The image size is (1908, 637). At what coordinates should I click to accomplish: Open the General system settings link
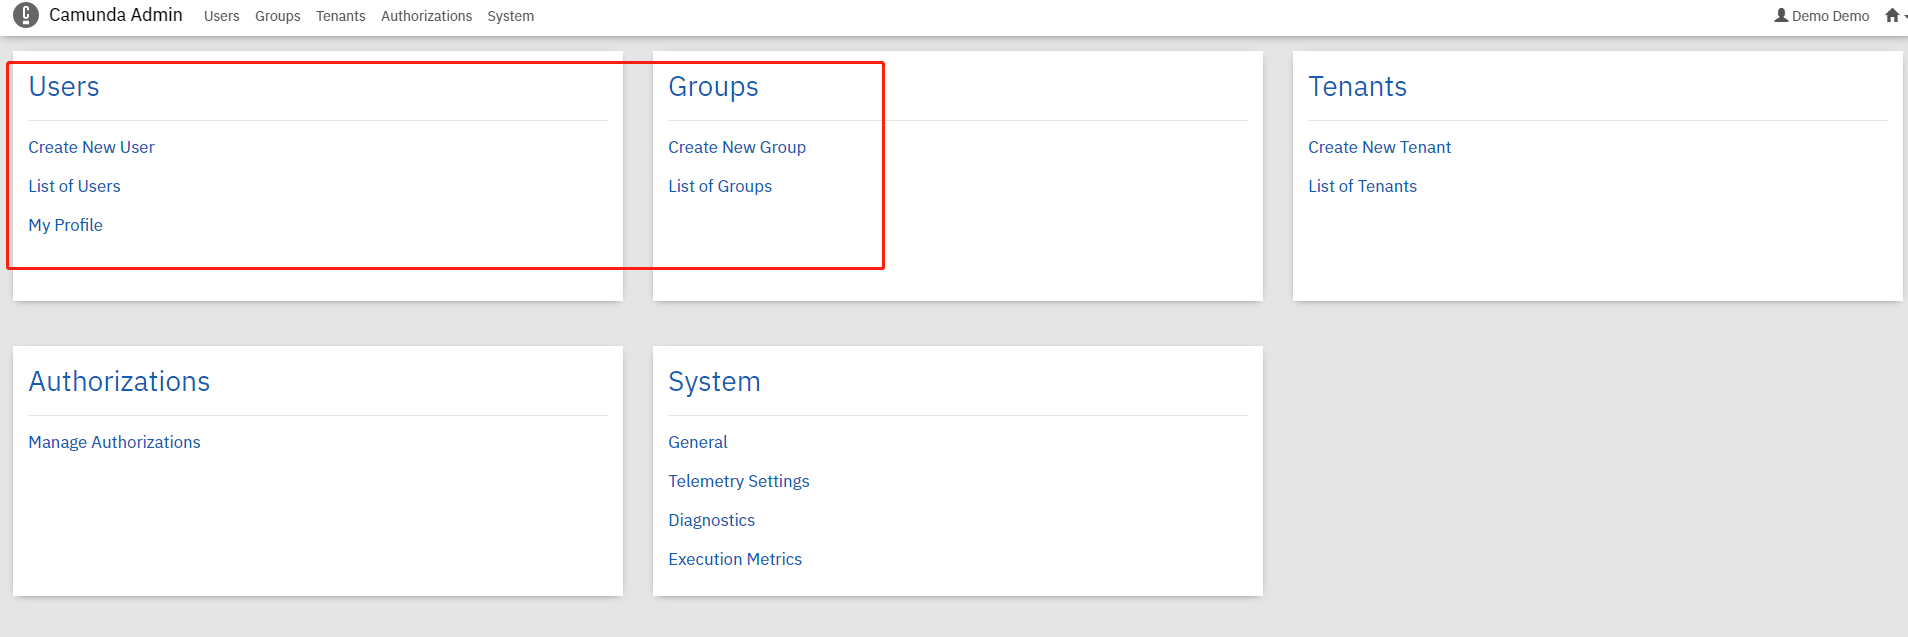(x=697, y=442)
